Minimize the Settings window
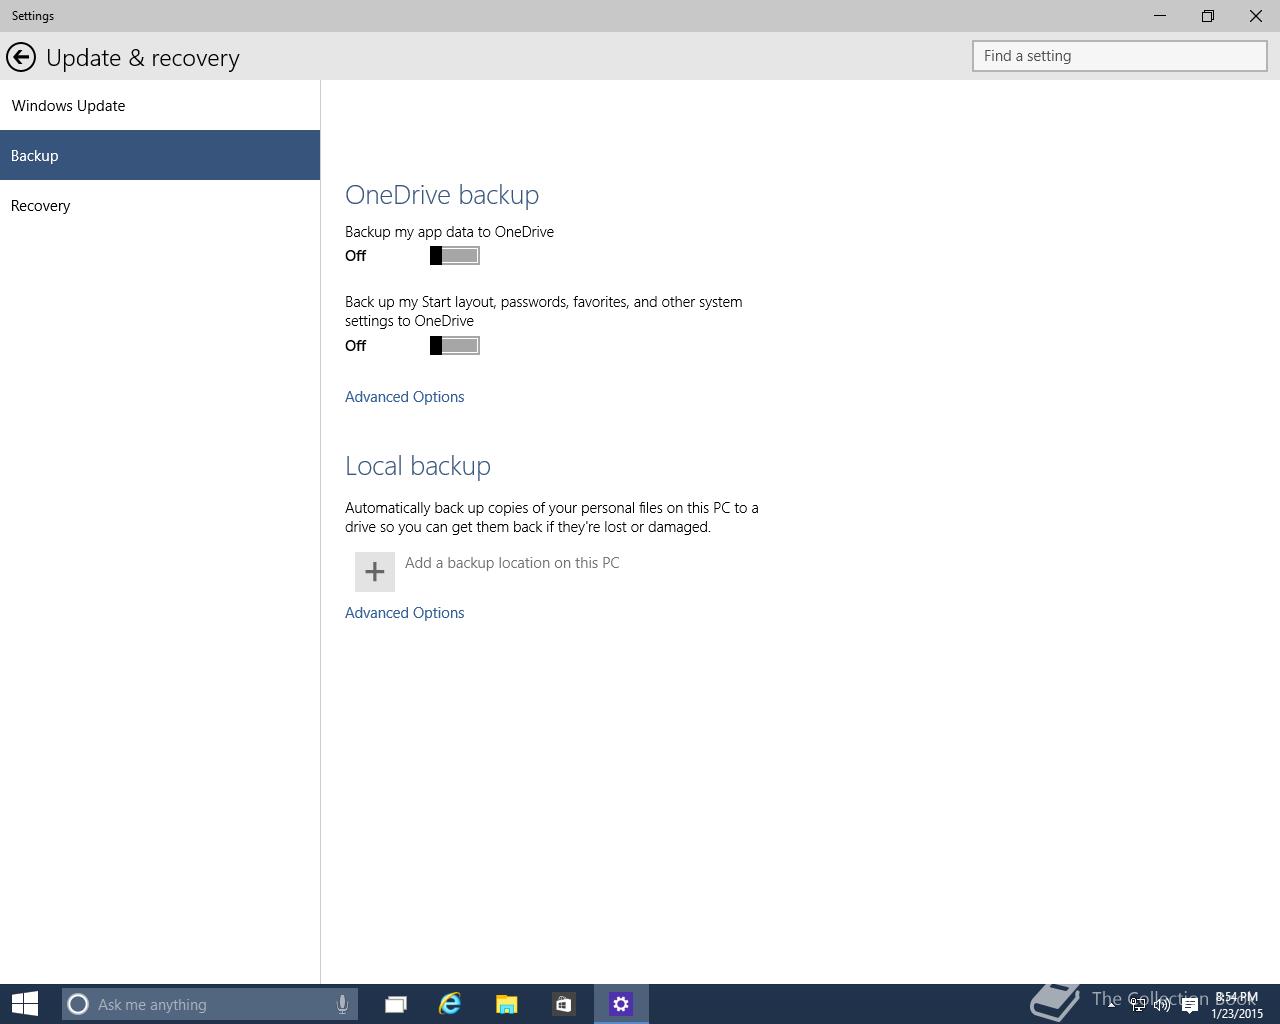 [x=1160, y=16]
